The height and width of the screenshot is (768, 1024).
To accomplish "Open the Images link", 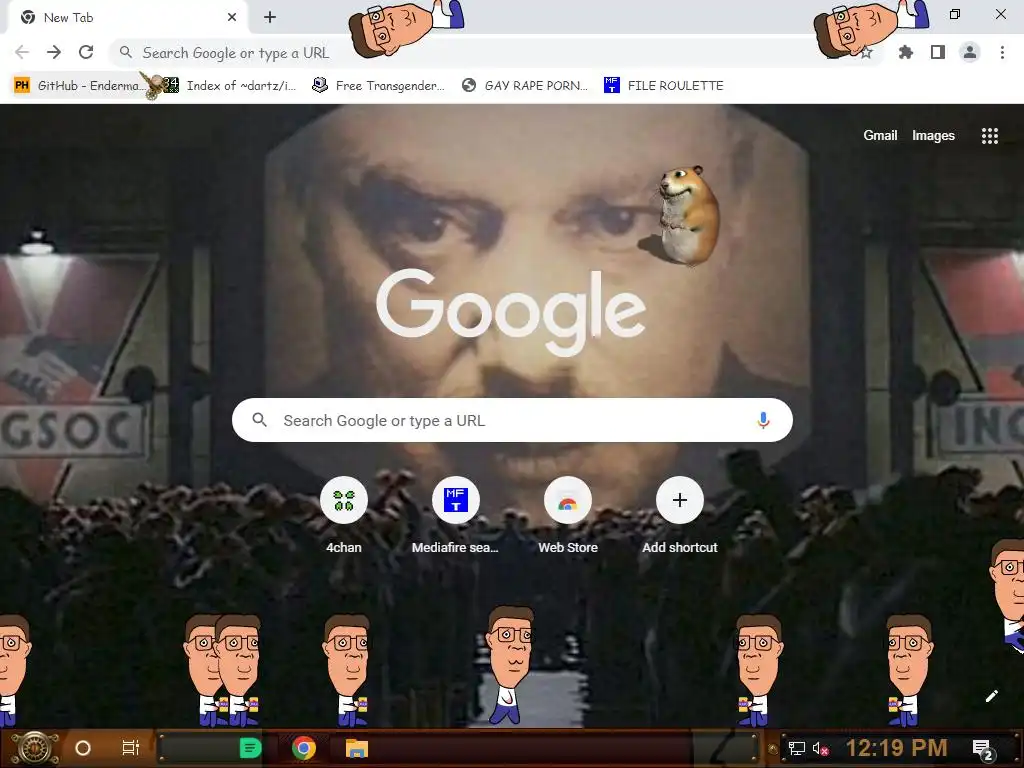I will pyautogui.click(x=933, y=135).
